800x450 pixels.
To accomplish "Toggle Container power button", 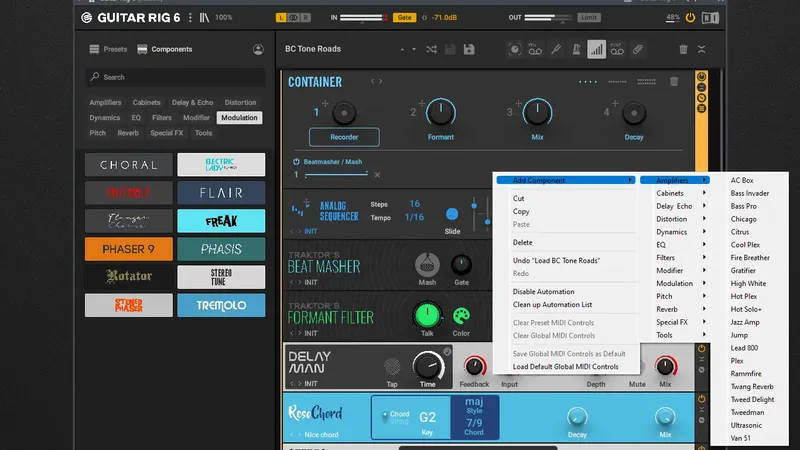I will [702, 77].
